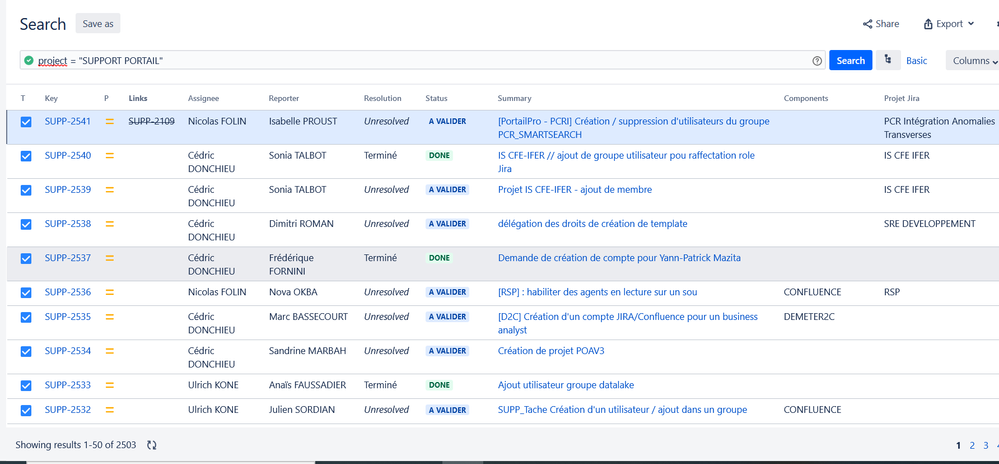Image resolution: width=999 pixels, height=464 pixels.
Task: Click the priority icon of SUPP-2540
Action: (x=110, y=156)
